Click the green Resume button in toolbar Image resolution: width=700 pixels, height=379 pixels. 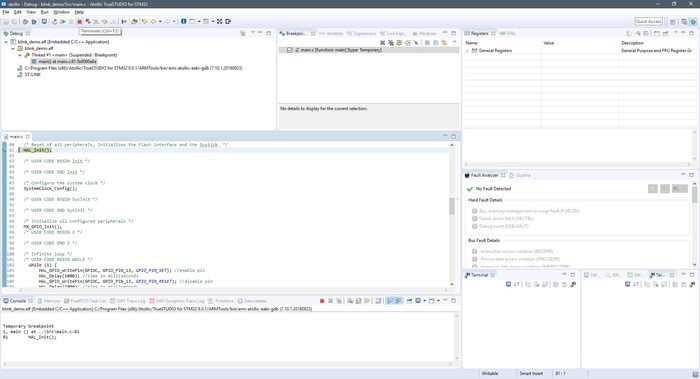(x=63, y=21)
